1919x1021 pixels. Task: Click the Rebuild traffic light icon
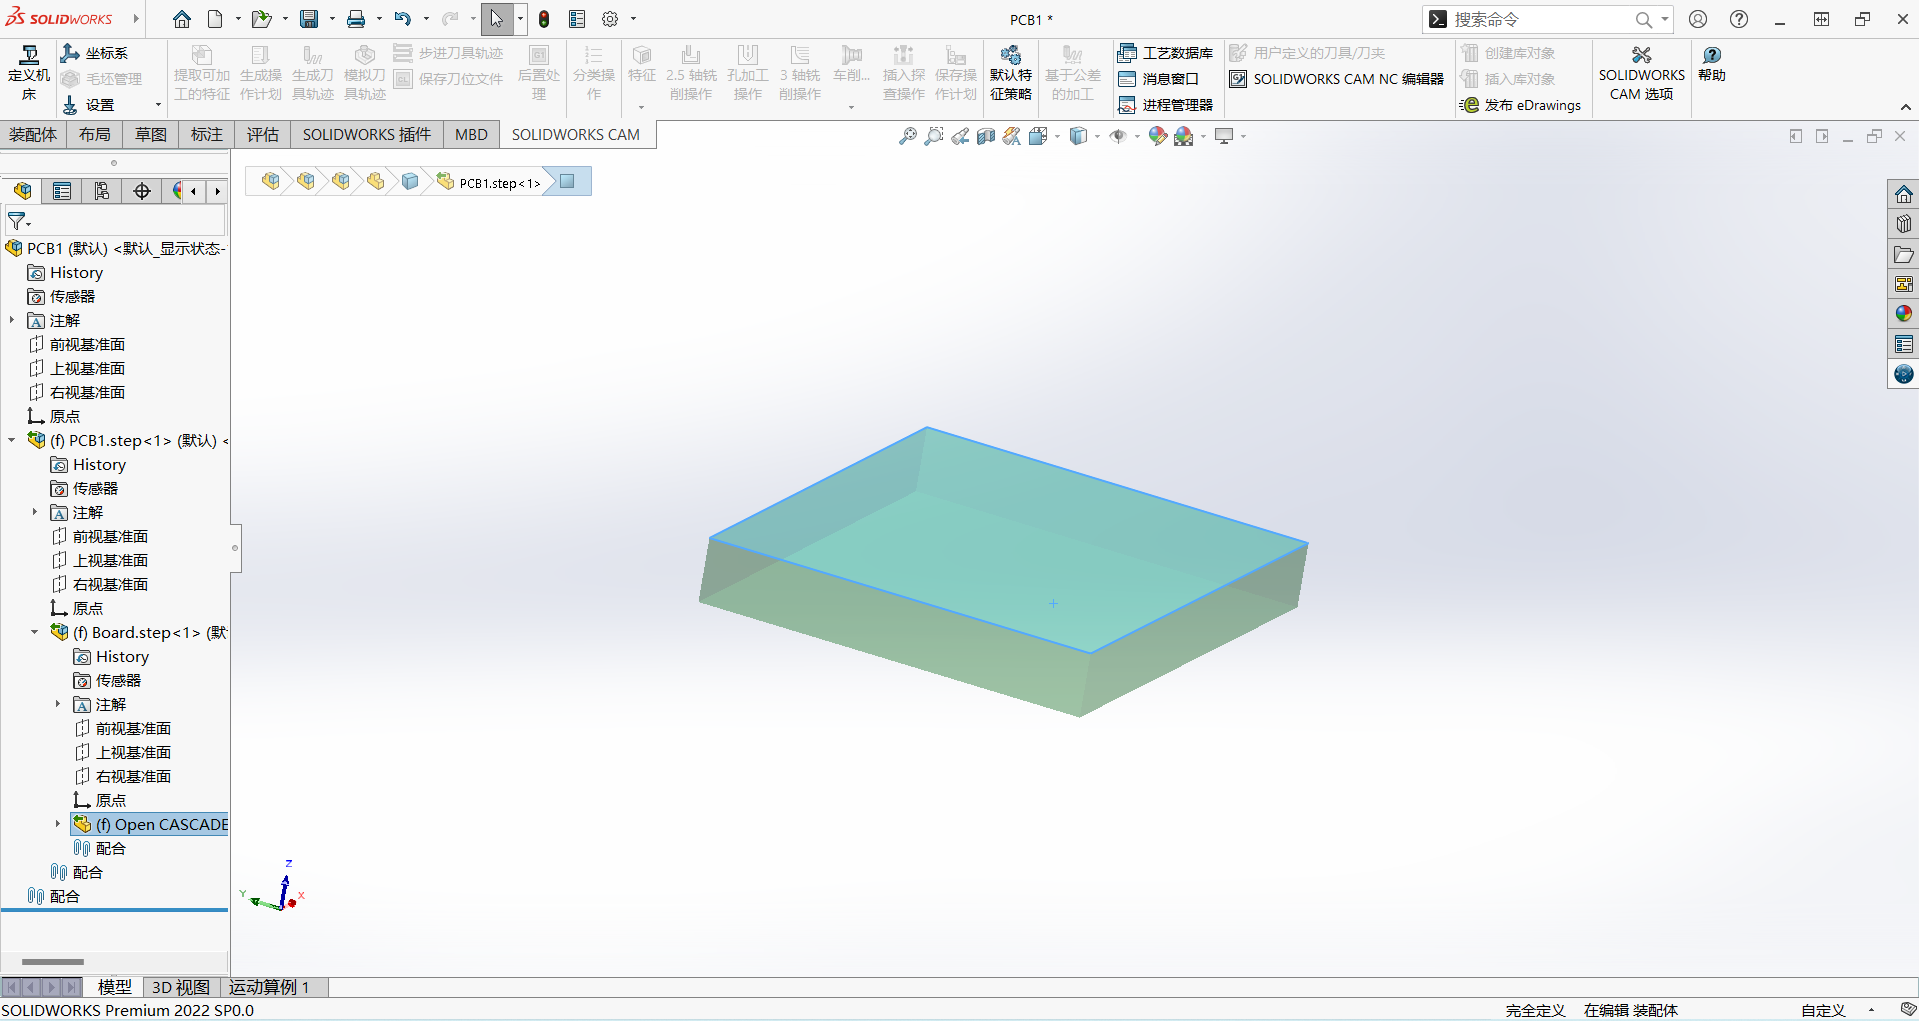pyautogui.click(x=544, y=19)
